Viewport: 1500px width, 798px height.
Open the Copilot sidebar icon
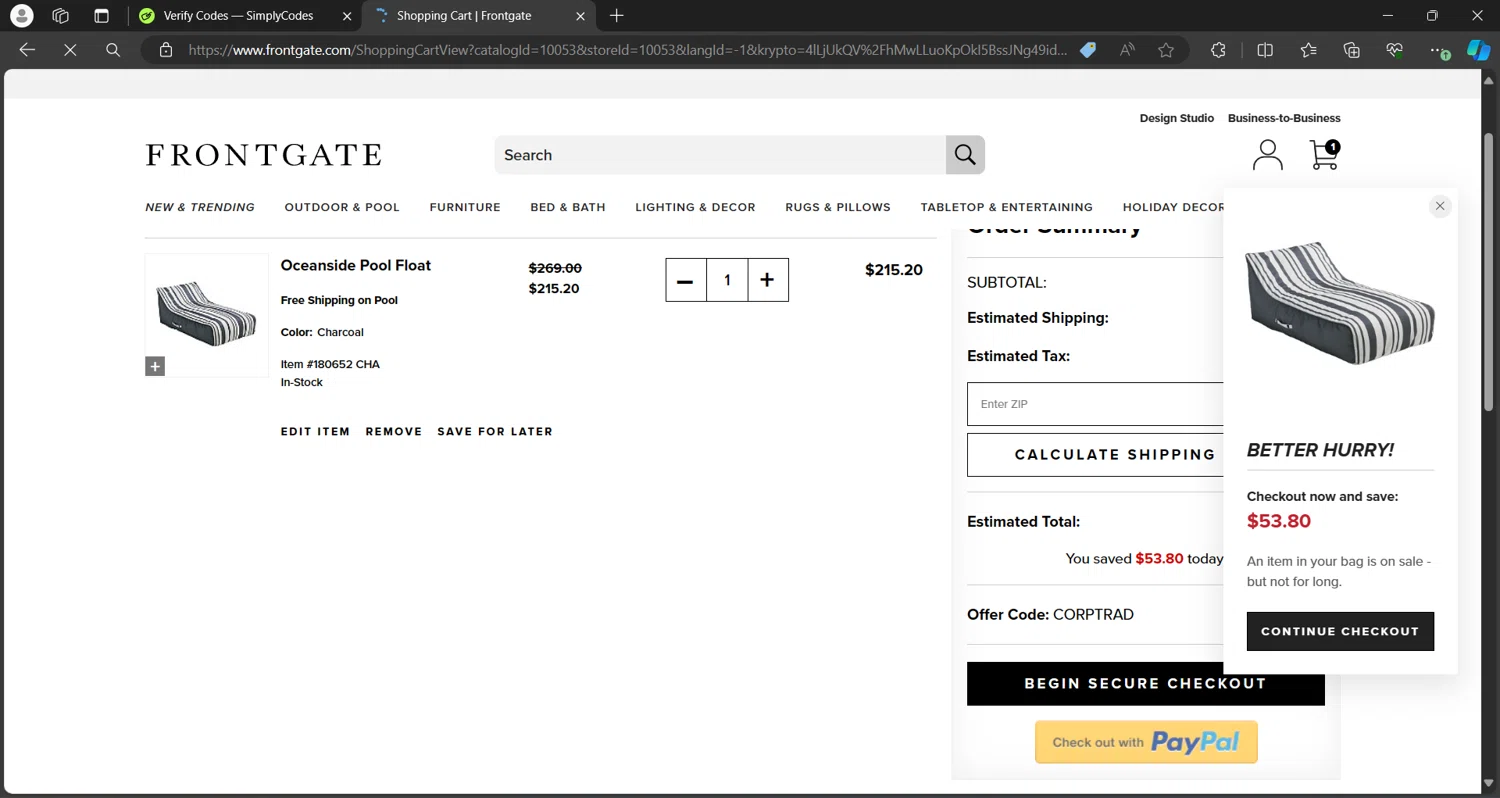1479,50
